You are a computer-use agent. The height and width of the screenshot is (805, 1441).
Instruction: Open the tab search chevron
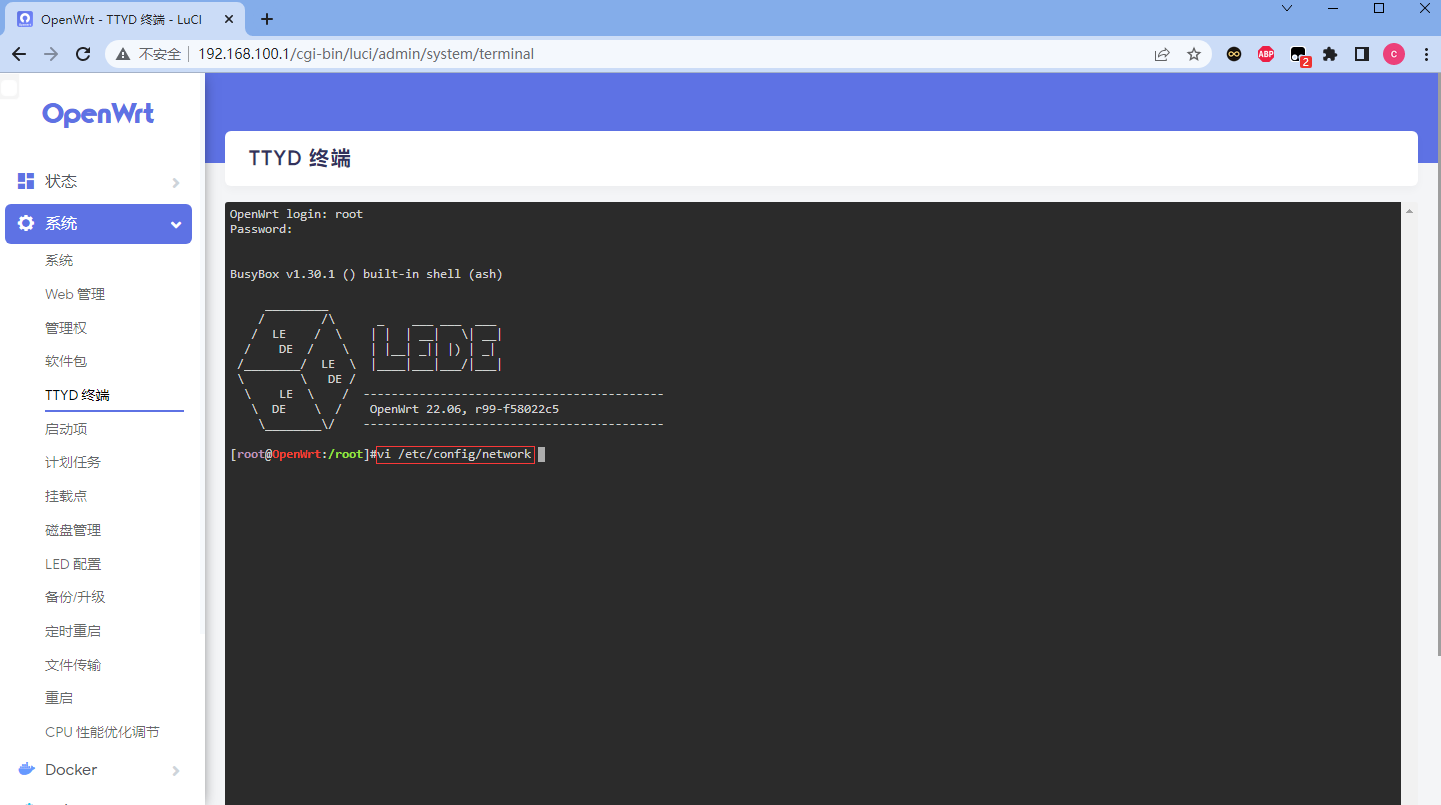(1287, 8)
